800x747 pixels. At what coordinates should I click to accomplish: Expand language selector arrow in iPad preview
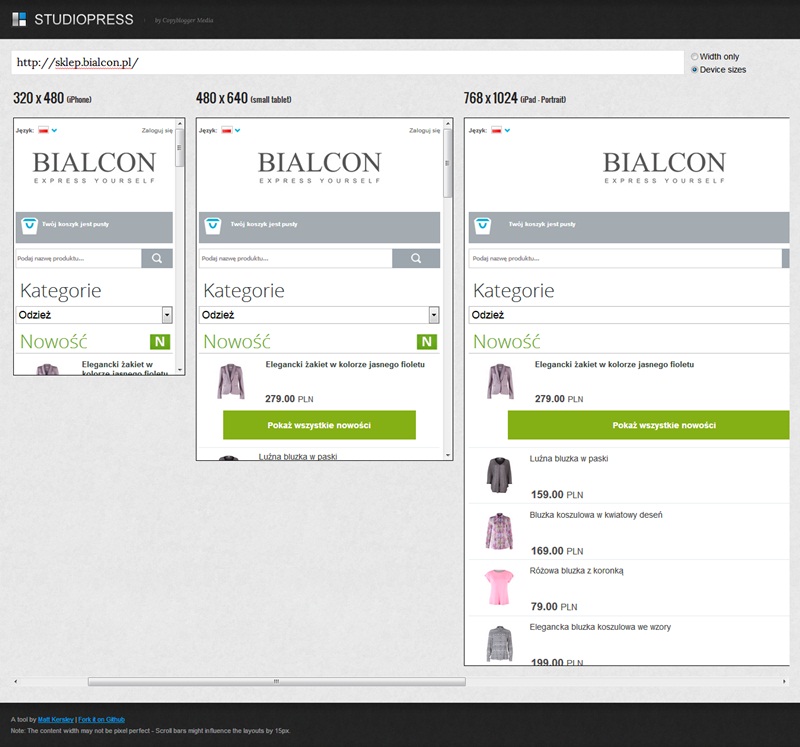[506, 130]
